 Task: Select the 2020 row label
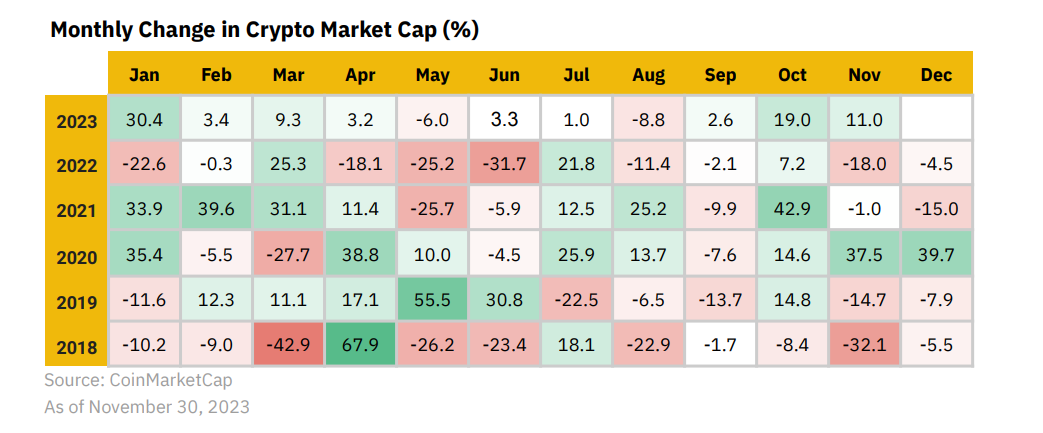click(x=77, y=257)
